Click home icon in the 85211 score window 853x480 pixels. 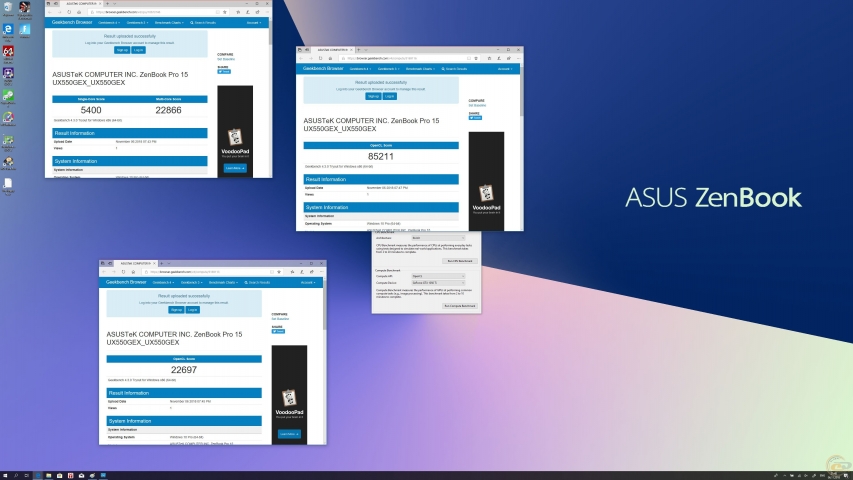click(x=330, y=58)
